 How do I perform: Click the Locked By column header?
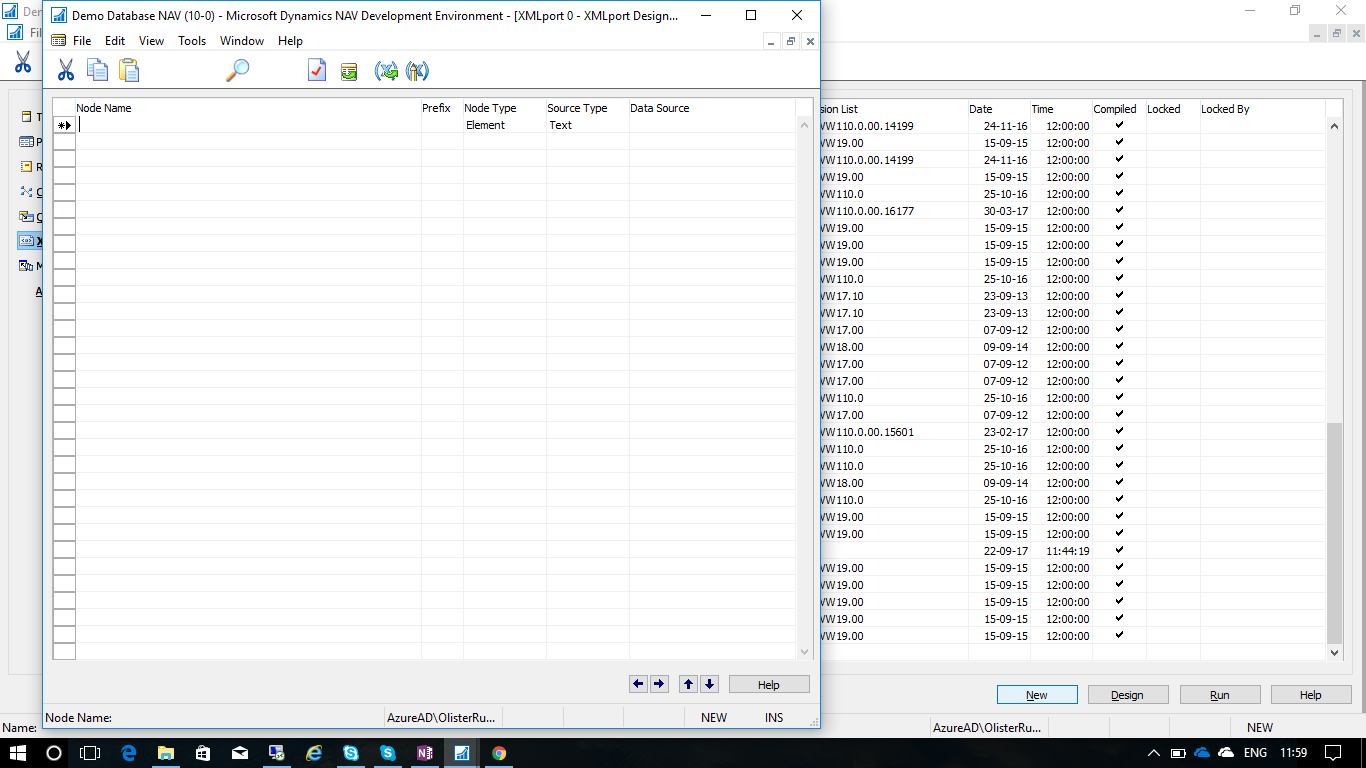(1262, 109)
